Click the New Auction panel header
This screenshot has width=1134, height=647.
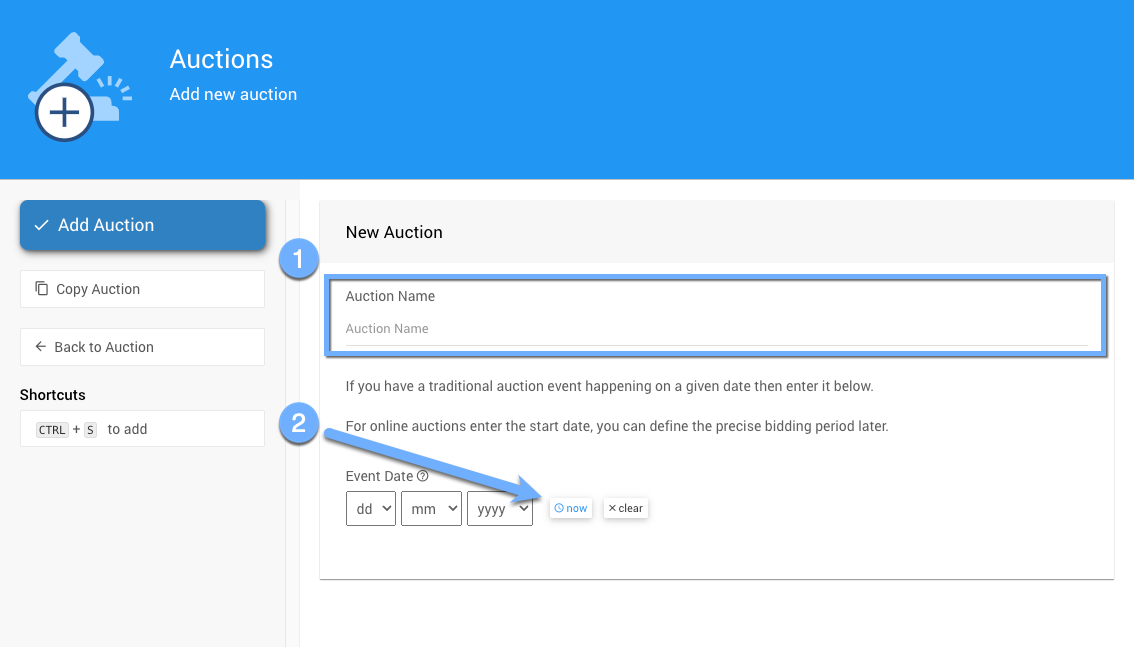click(394, 232)
